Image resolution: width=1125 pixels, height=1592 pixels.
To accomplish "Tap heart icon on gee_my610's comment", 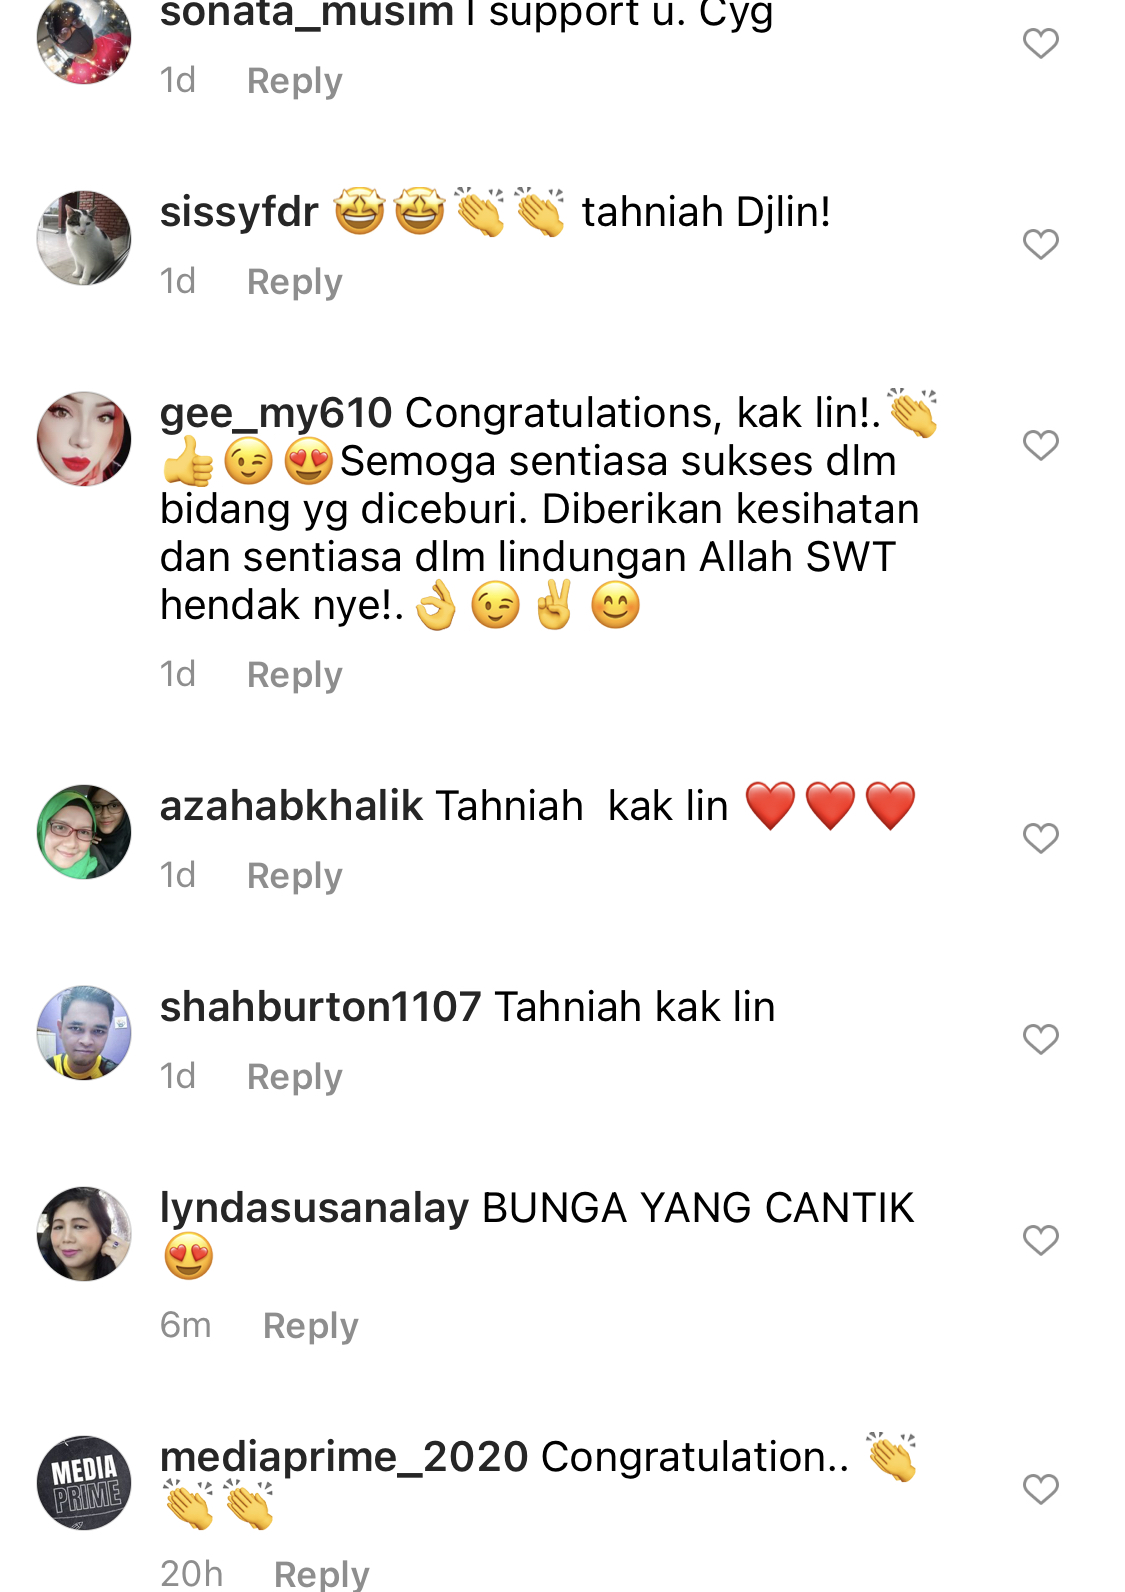I will tap(1040, 445).
